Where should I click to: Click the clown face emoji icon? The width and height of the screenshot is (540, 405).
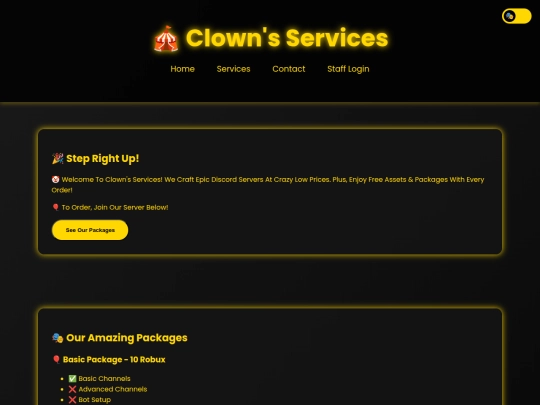click(55, 179)
